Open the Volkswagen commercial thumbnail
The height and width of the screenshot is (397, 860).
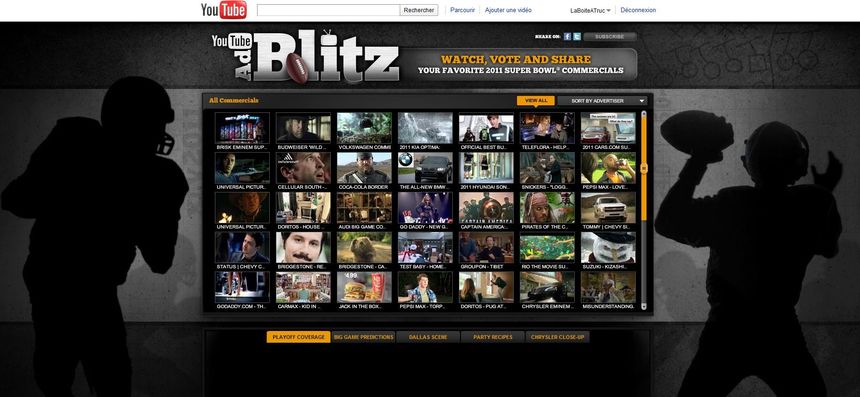[x=364, y=128]
